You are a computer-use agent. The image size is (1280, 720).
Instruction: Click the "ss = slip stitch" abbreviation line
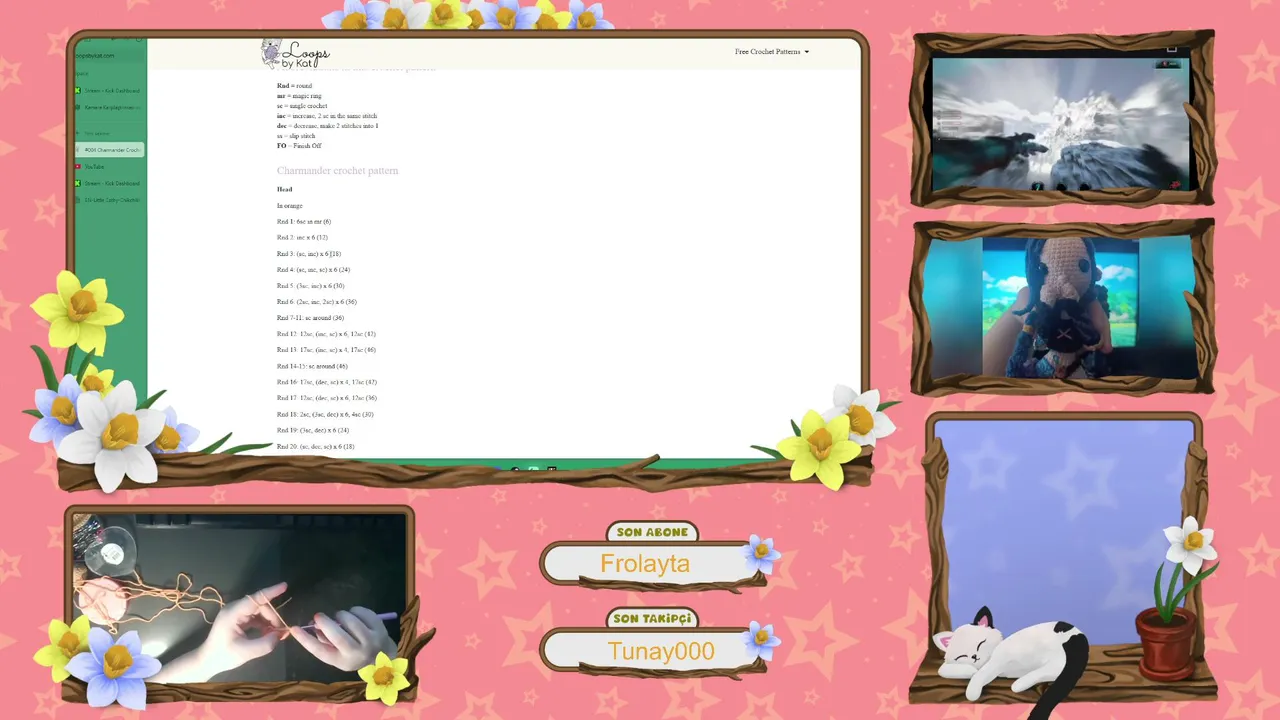point(296,136)
